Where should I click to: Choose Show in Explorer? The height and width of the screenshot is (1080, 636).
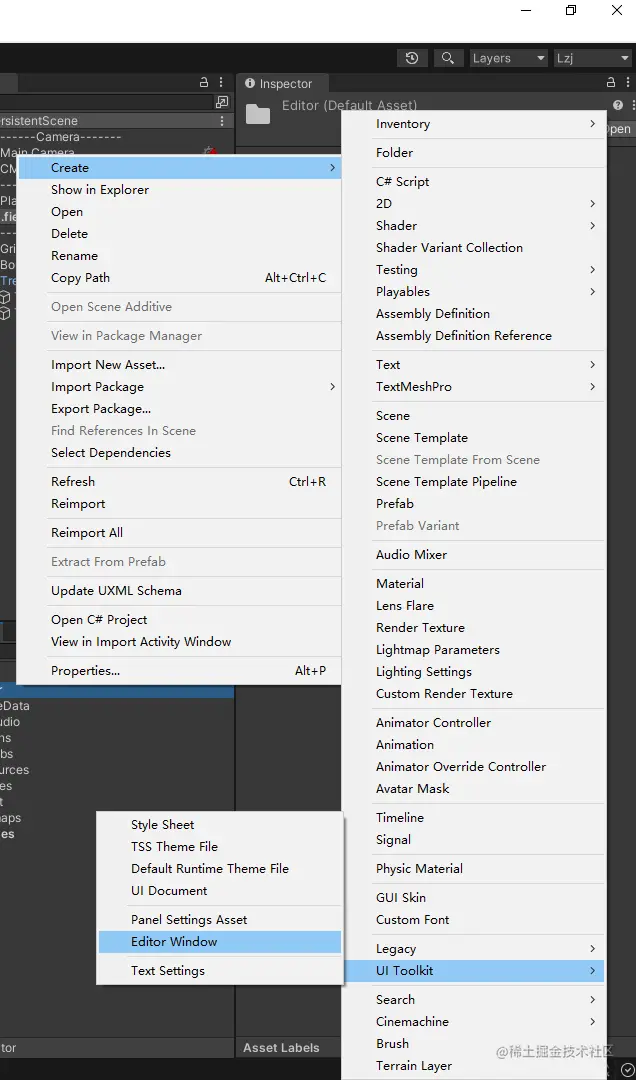(179, 190)
